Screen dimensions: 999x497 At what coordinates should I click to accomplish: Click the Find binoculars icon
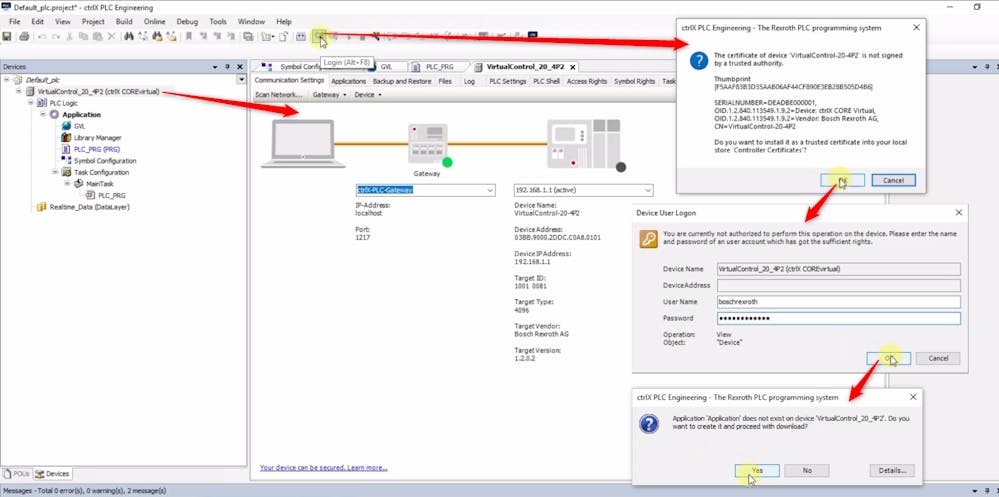point(129,36)
